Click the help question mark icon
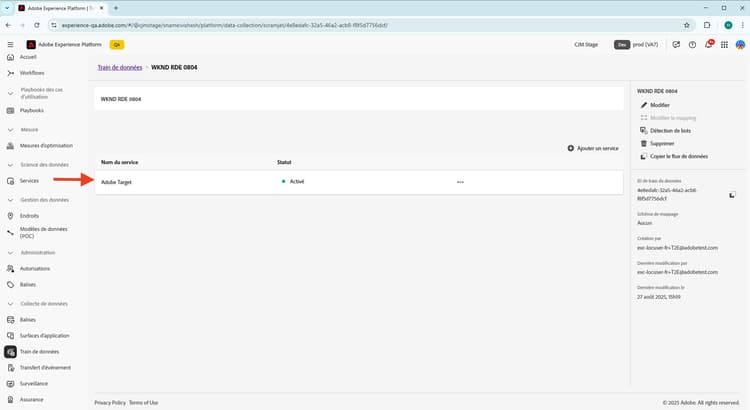The image size is (750, 410). pos(692,44)
